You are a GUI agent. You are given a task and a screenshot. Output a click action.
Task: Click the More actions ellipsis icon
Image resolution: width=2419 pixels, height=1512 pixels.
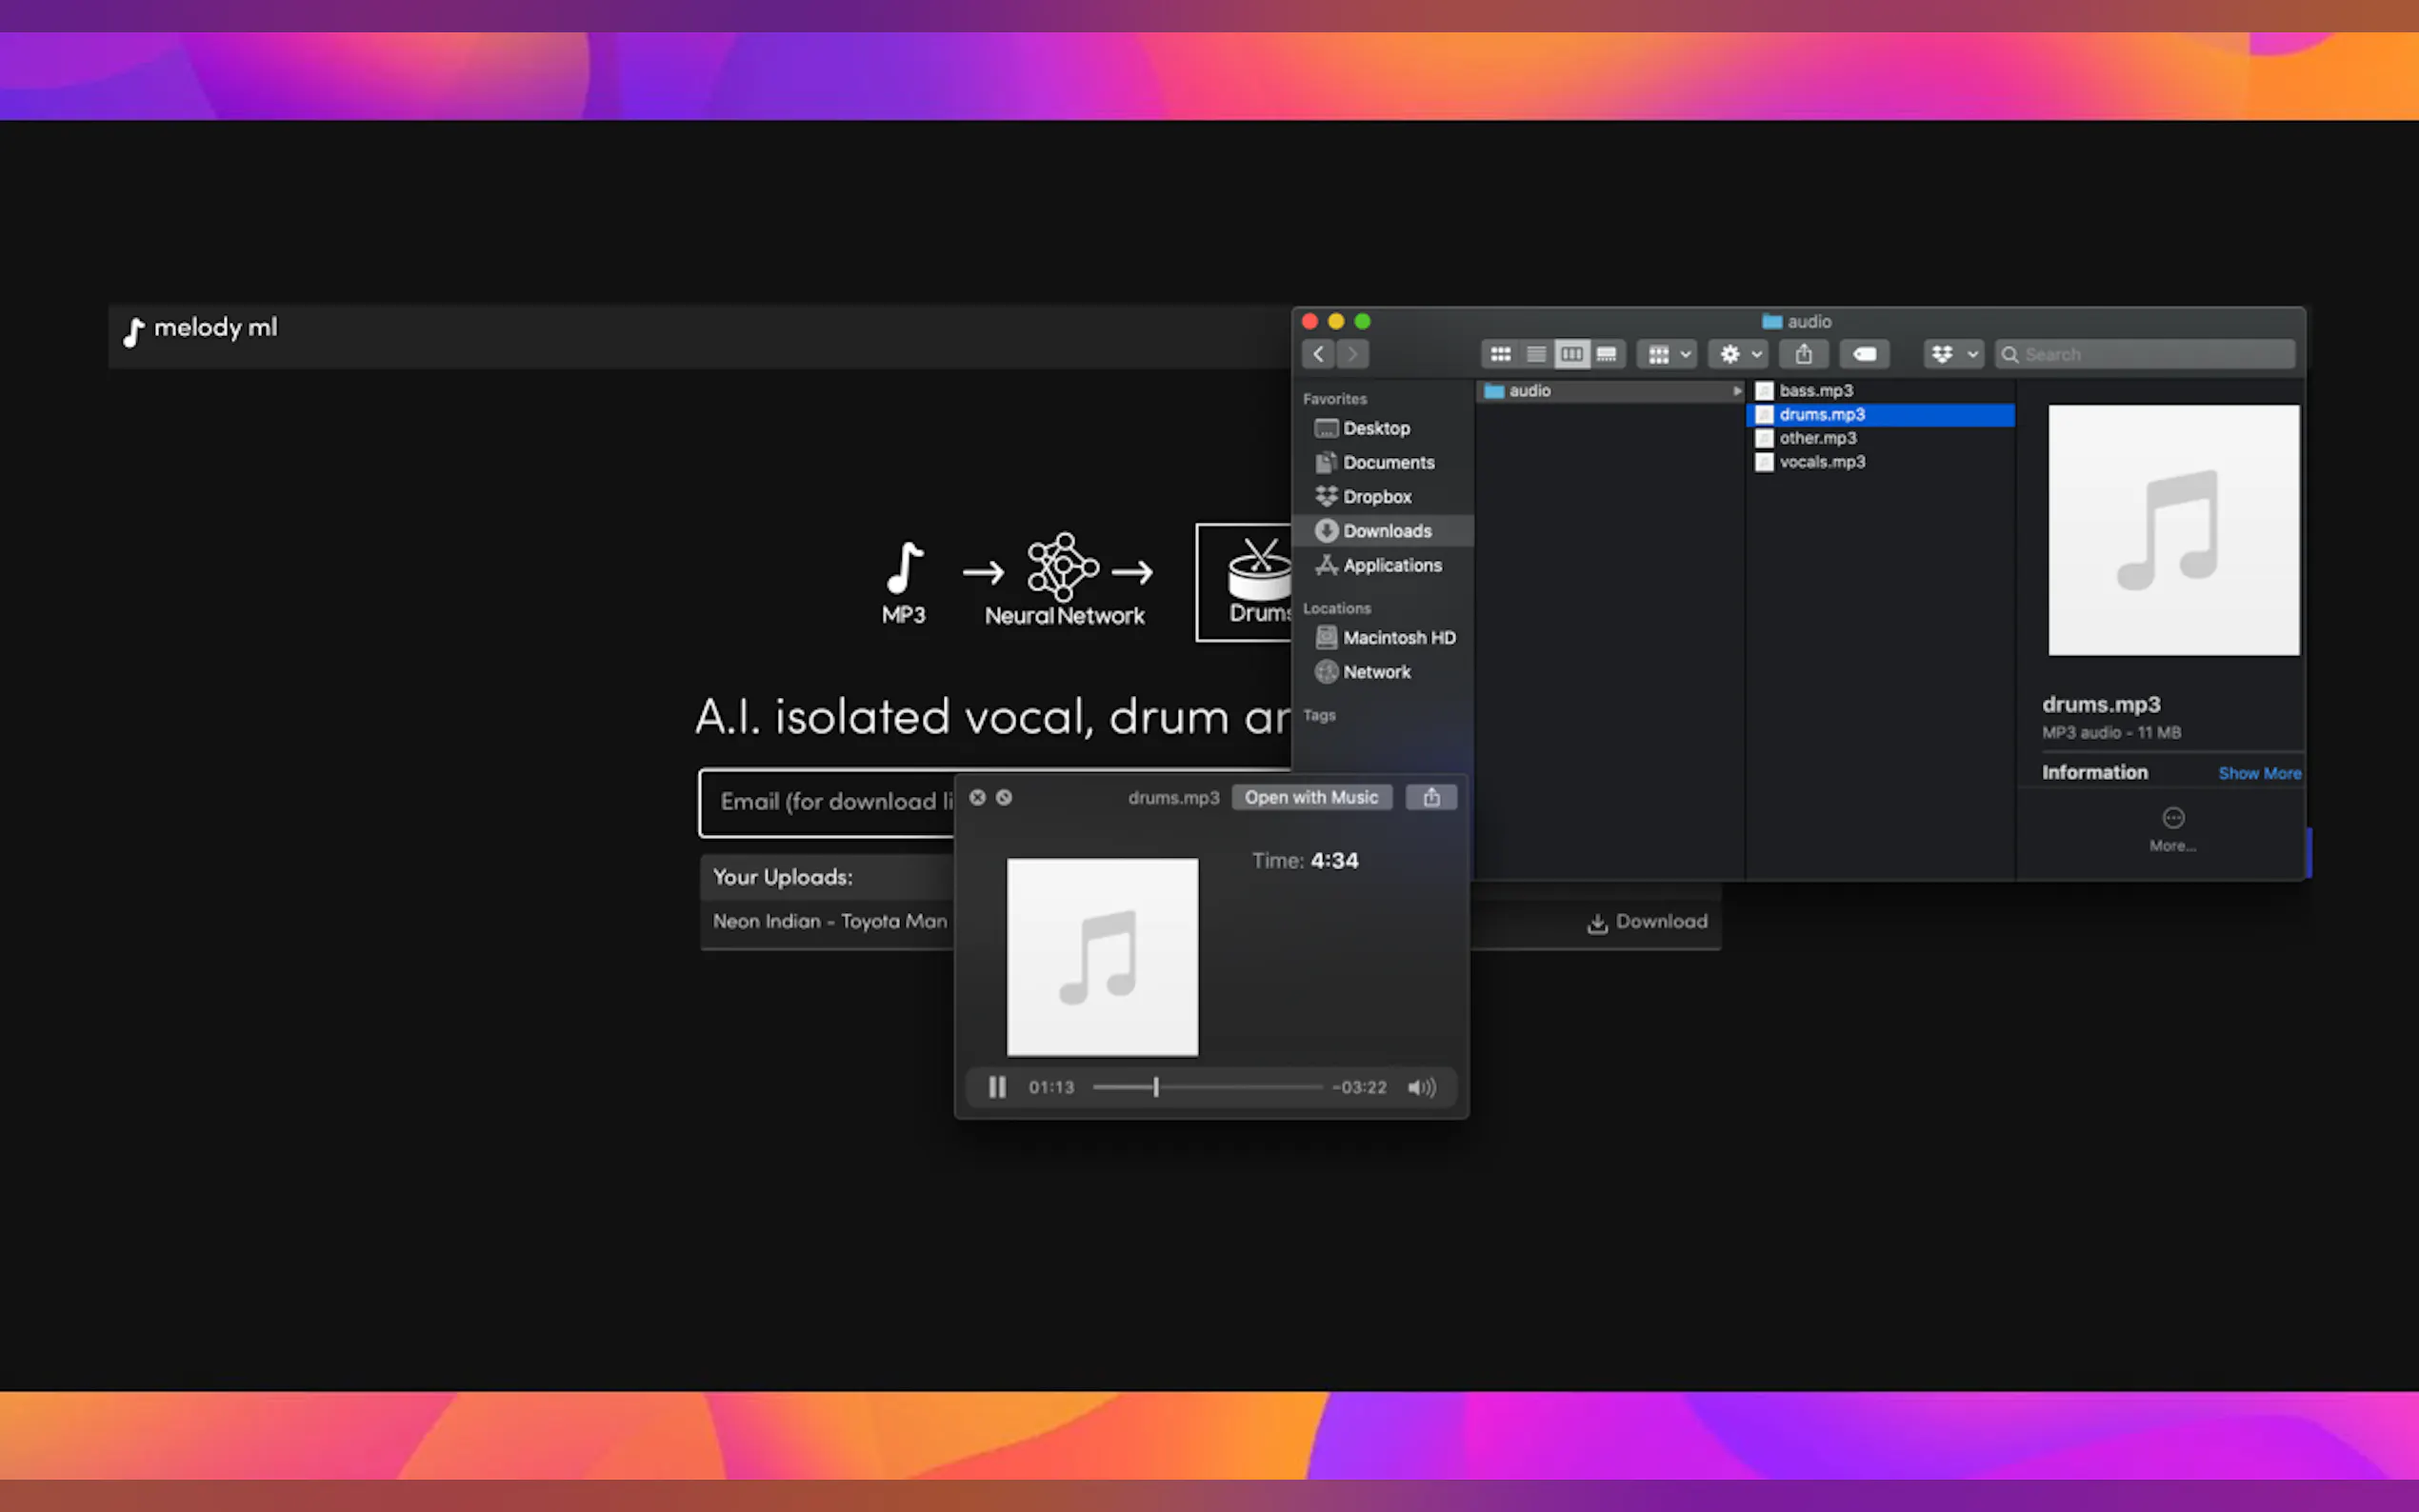tap(2172, 818)
